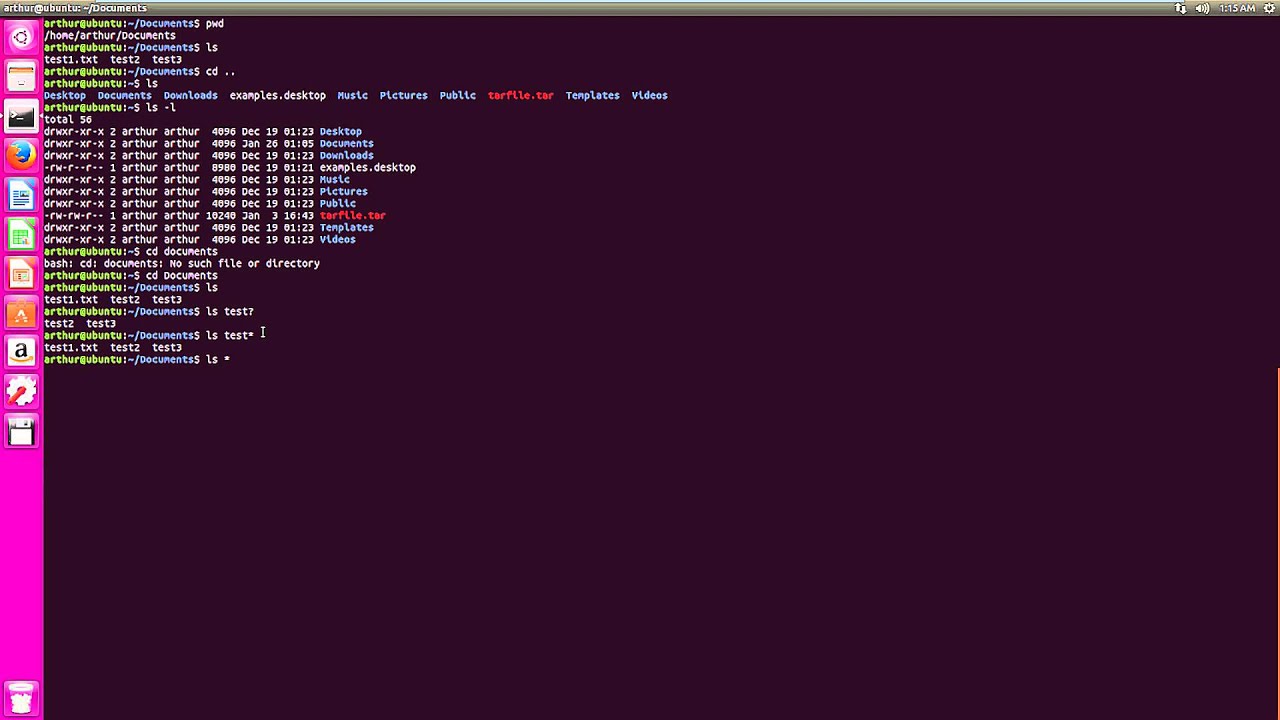Click the 'ls test?' command line

[149, 311]
